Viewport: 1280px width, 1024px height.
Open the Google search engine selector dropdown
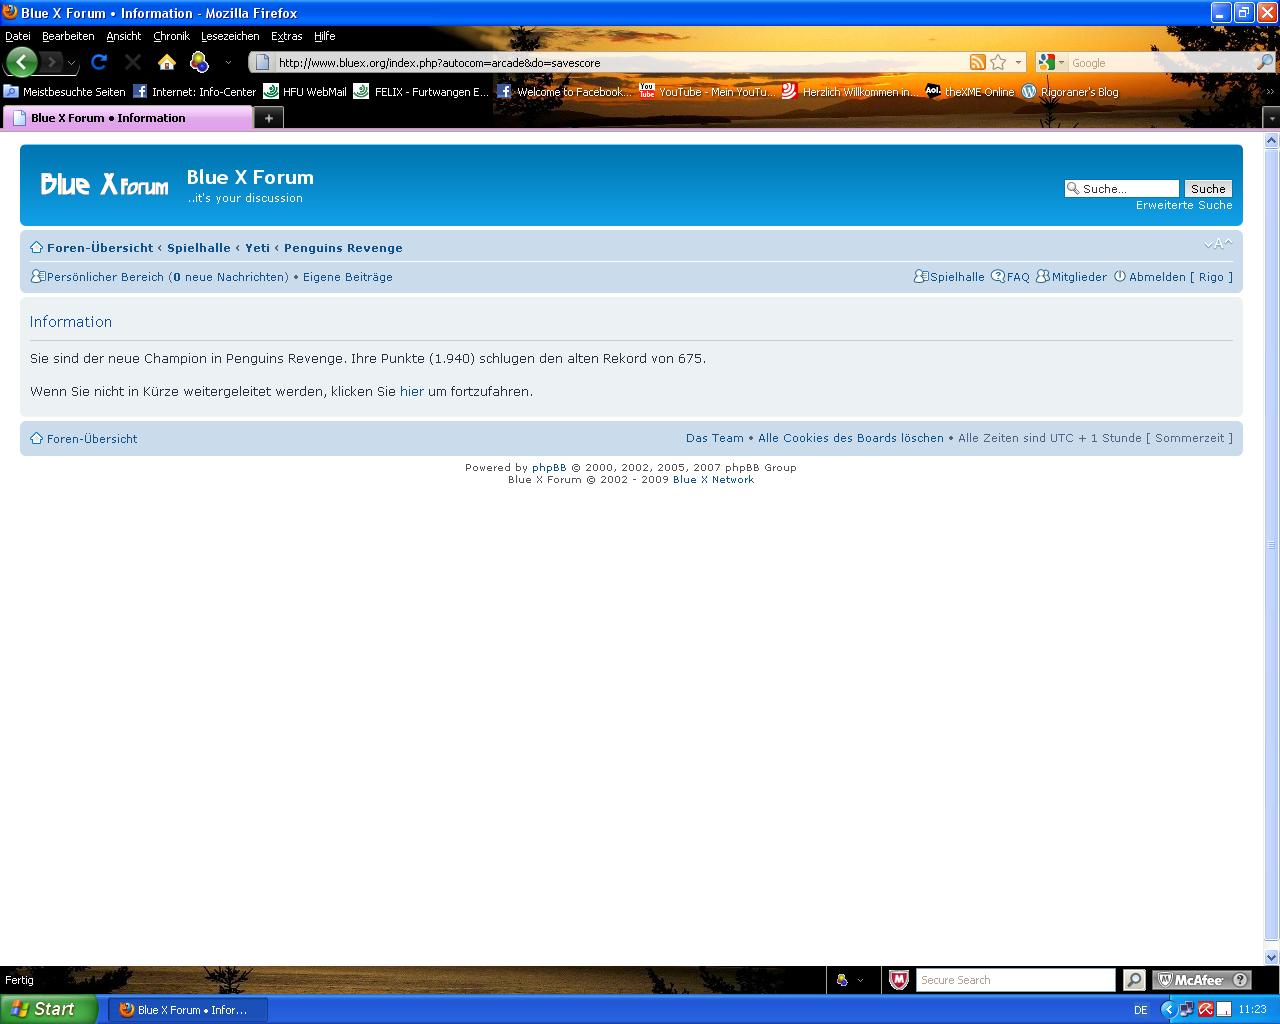coord(1051,62)
